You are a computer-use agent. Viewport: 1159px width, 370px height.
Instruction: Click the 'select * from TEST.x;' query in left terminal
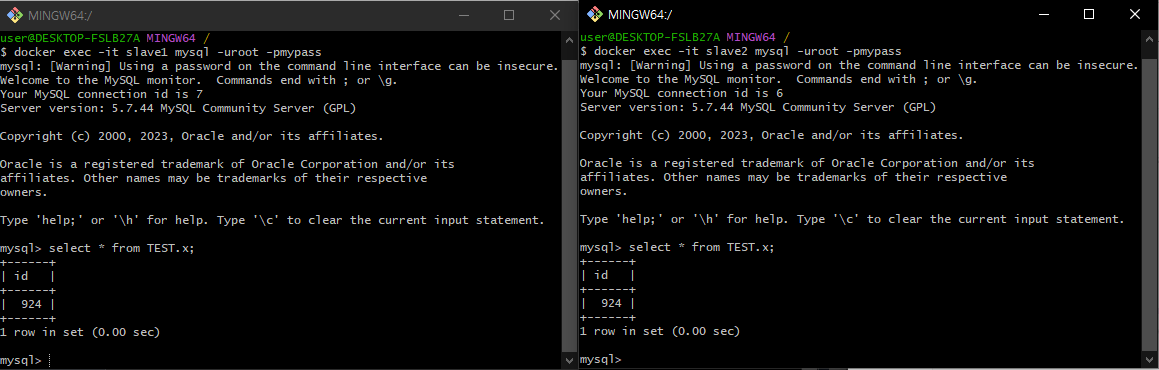pos(122,248)
